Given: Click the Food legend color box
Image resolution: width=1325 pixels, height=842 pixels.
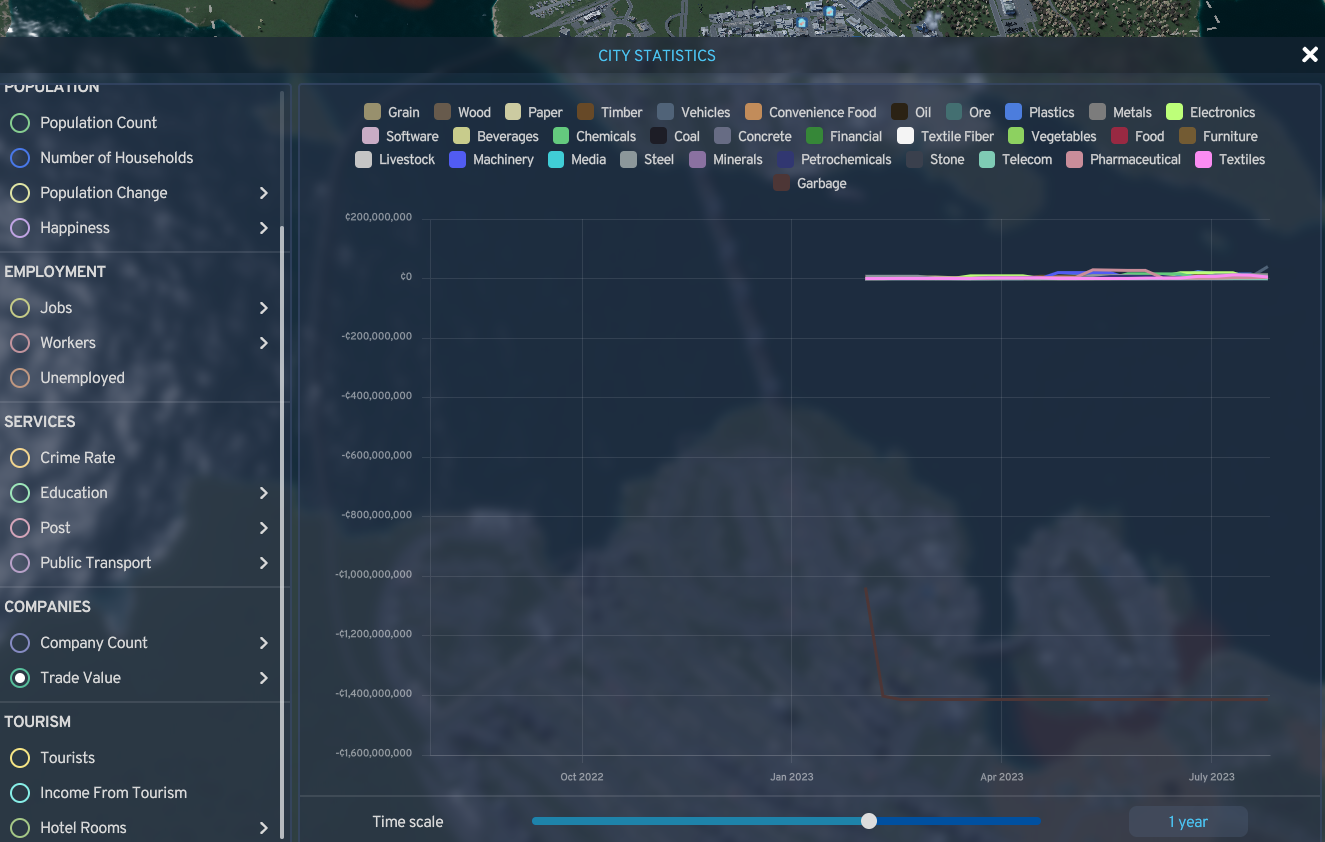Looking at the screenshot, I should (1120, 136).
